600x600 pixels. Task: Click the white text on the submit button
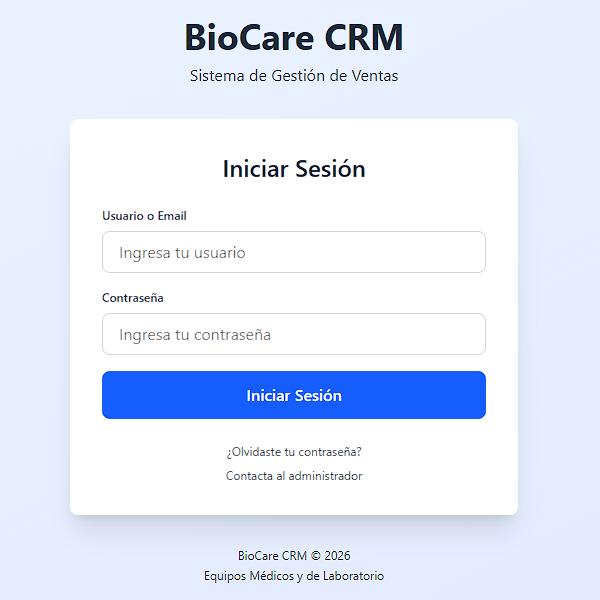pos(294,396)
